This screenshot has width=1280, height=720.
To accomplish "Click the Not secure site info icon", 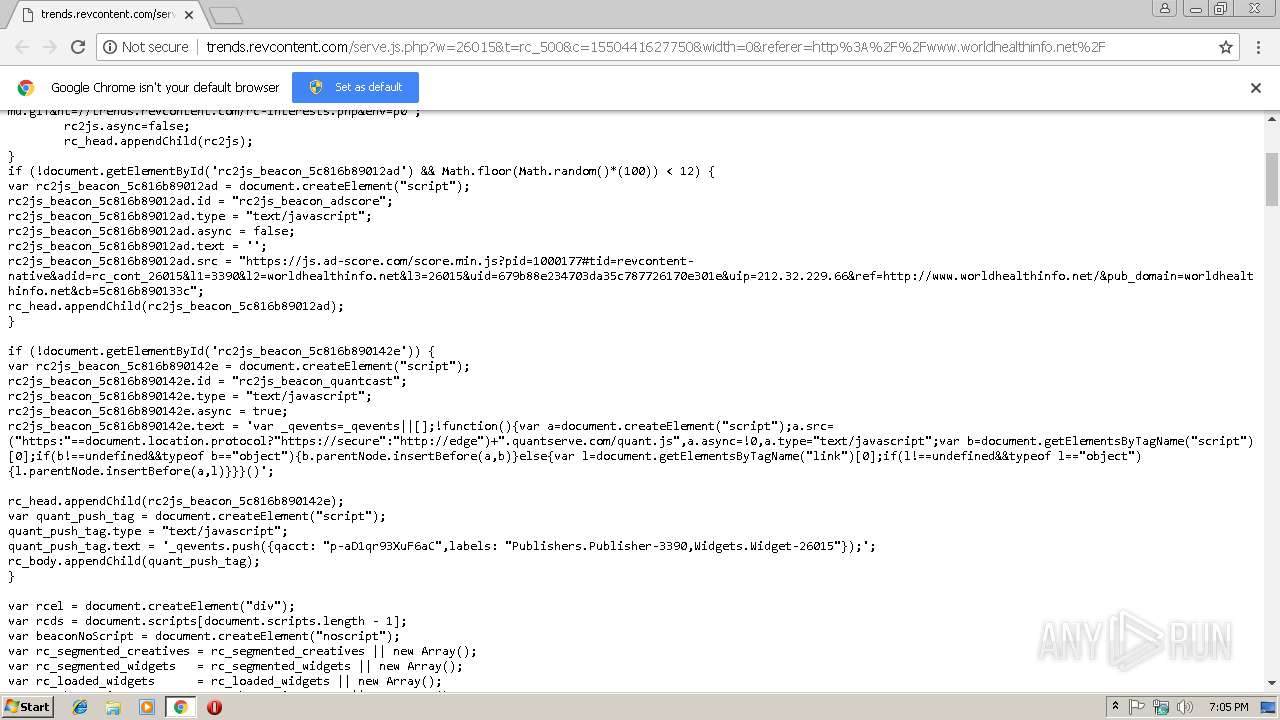I will tap(111, 47).
